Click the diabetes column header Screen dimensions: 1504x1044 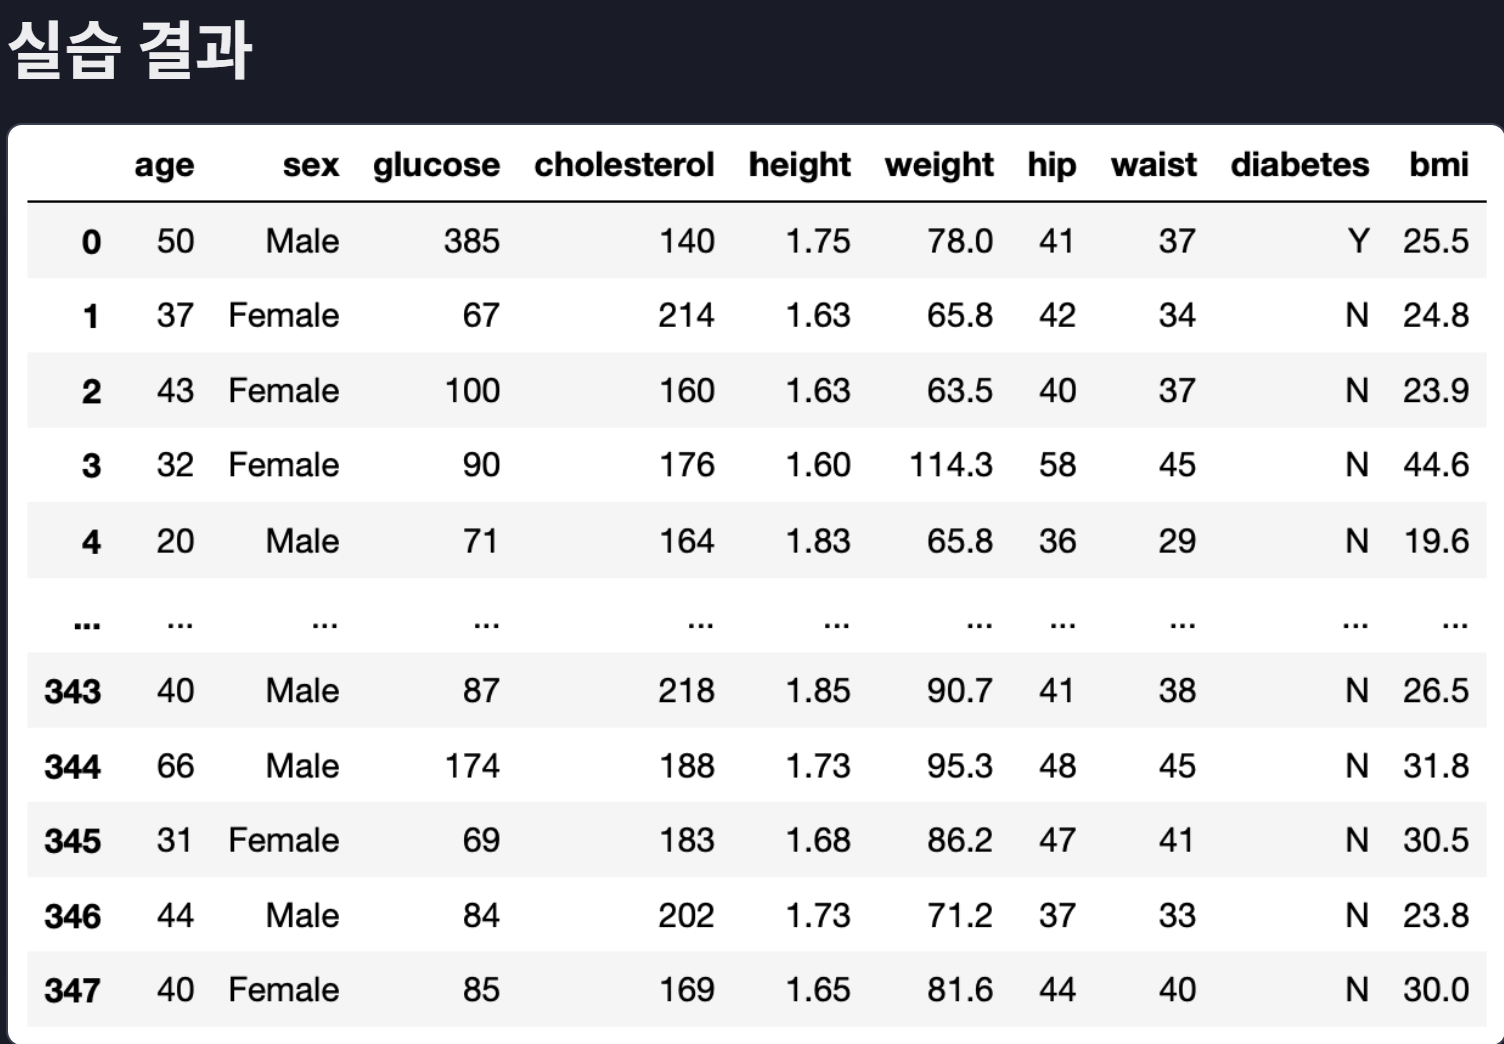(x=1299, y=164)
